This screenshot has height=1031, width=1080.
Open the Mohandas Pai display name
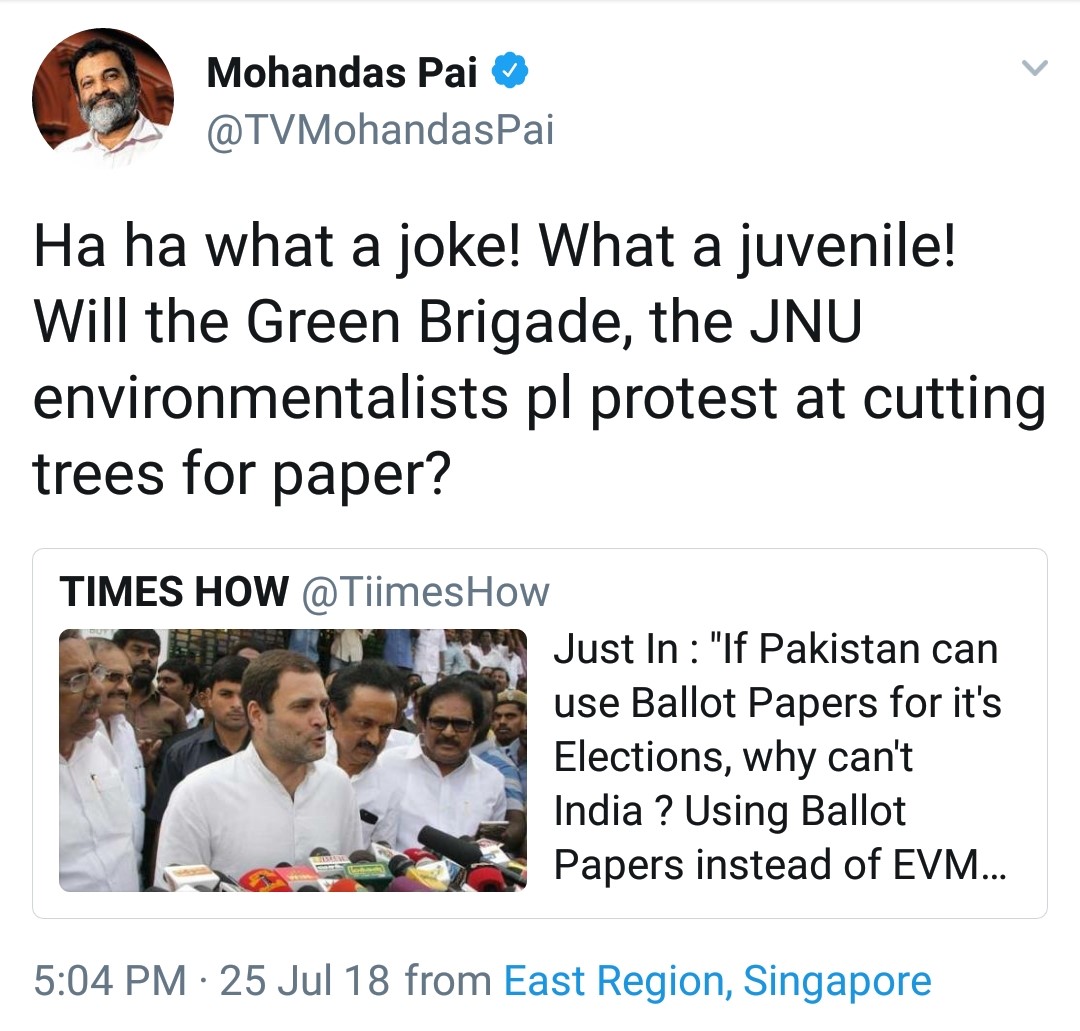point(342,72)
